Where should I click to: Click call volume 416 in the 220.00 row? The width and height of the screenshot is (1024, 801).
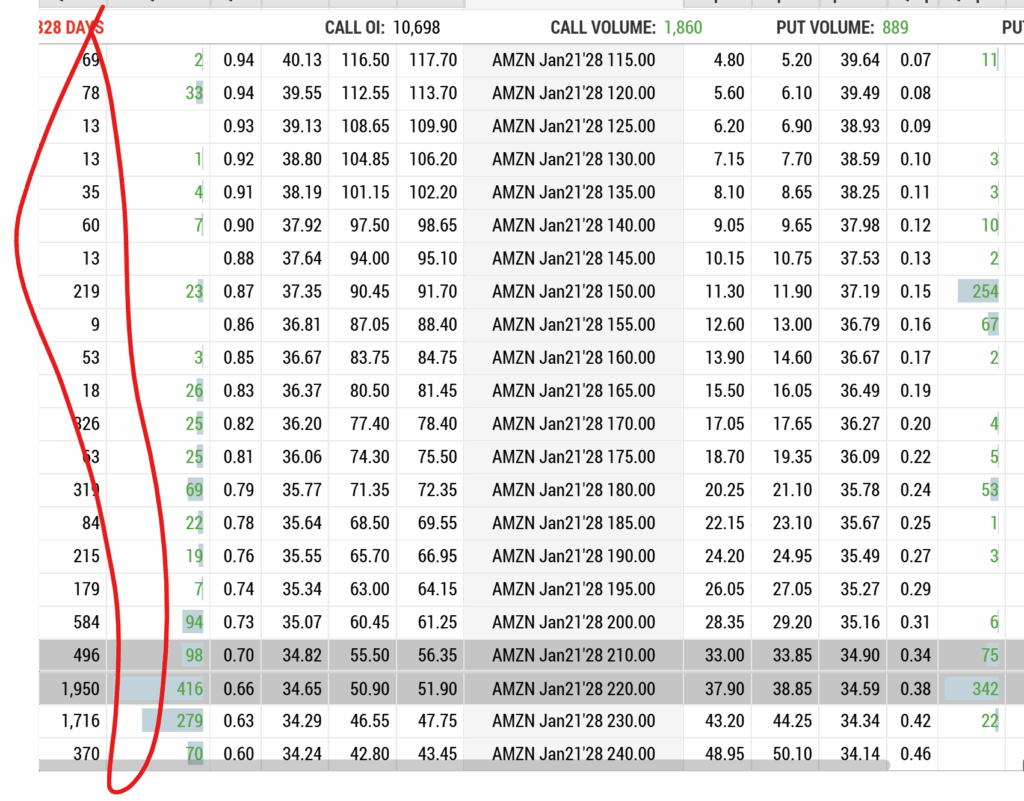click(189, 689)
